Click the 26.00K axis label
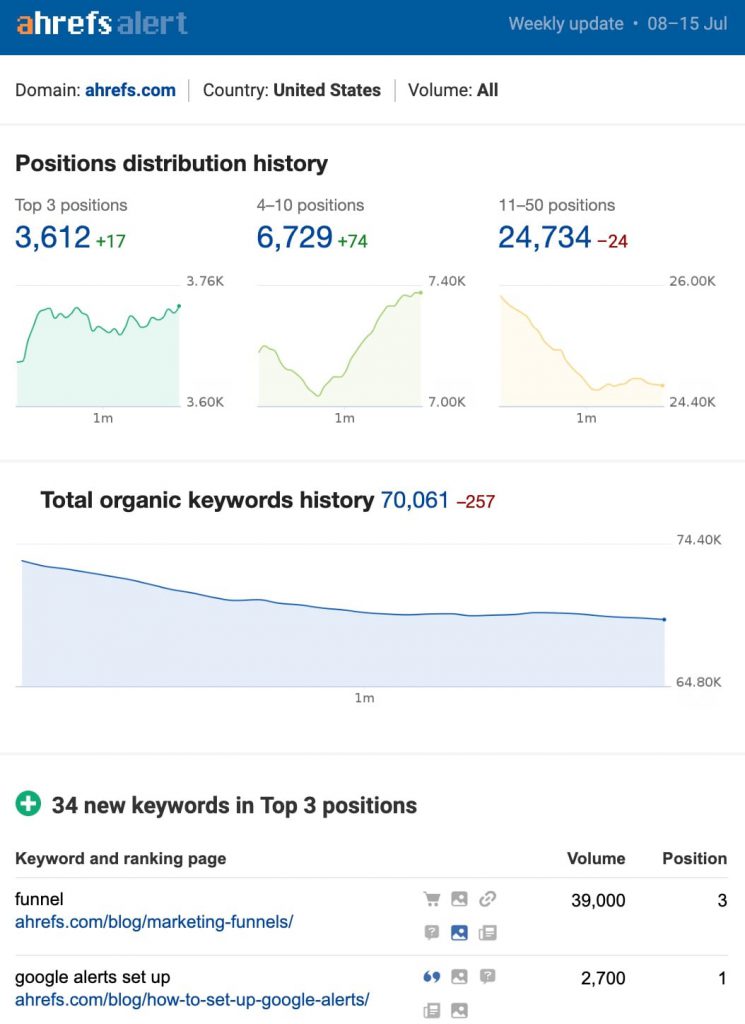Image resolution: width=745 pixels, height=1024 pixels. coord(692,281)
